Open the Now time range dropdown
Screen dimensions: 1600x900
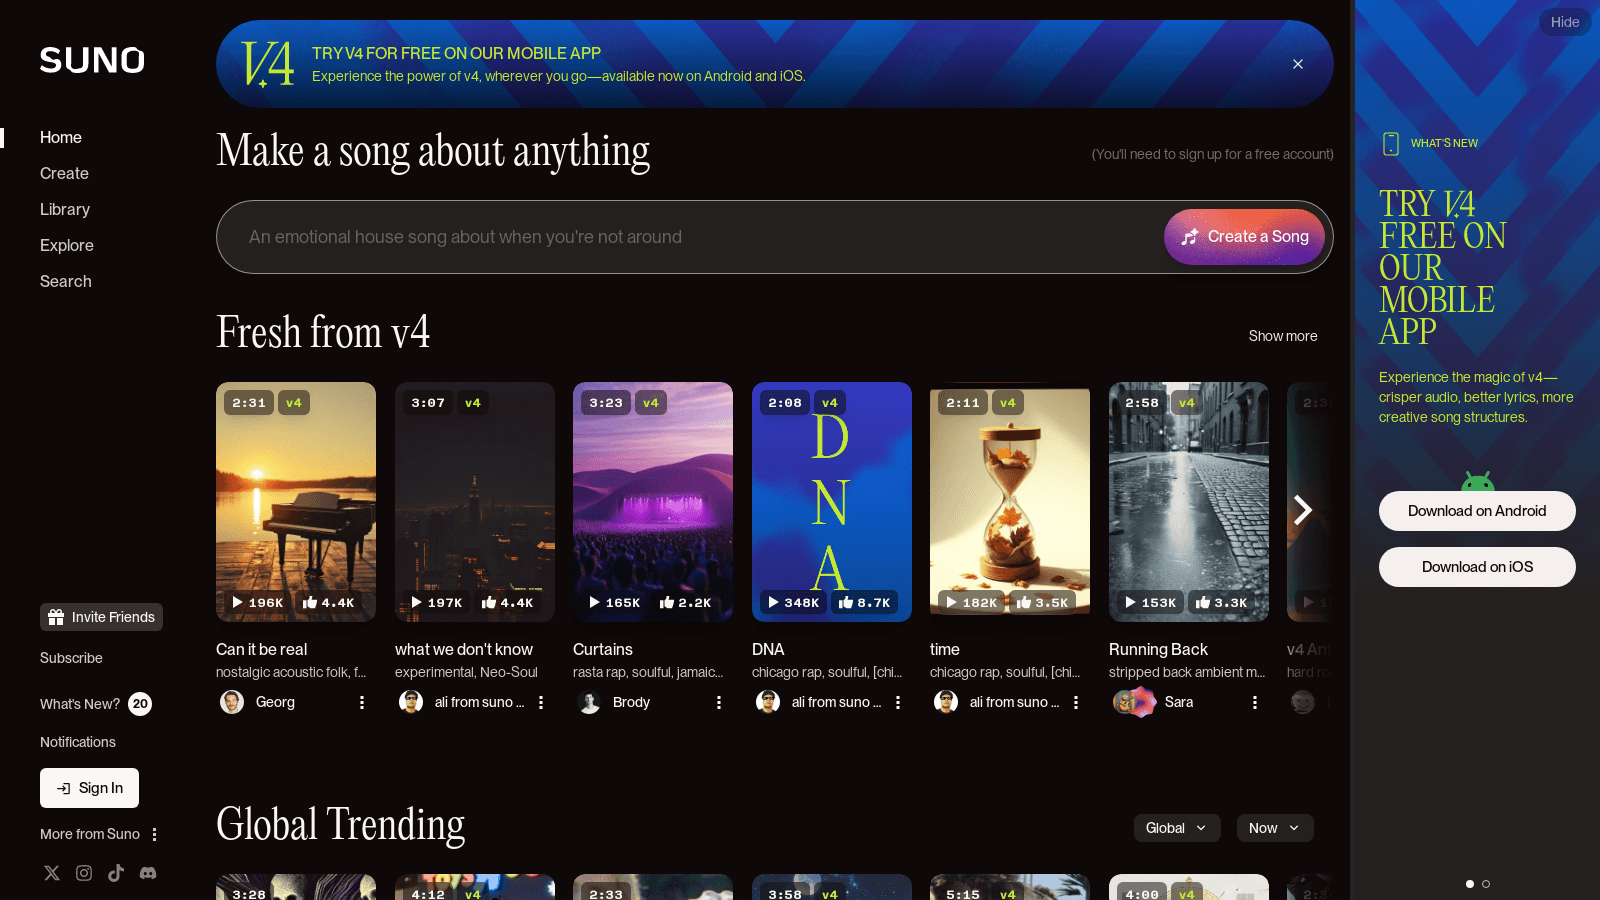coord(1275,828)
